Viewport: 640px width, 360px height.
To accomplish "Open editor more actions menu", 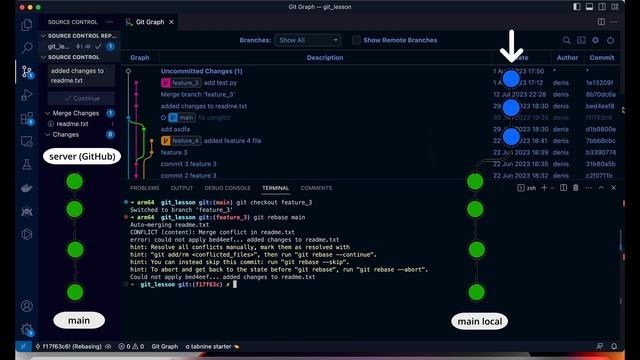I will [614, 22].
